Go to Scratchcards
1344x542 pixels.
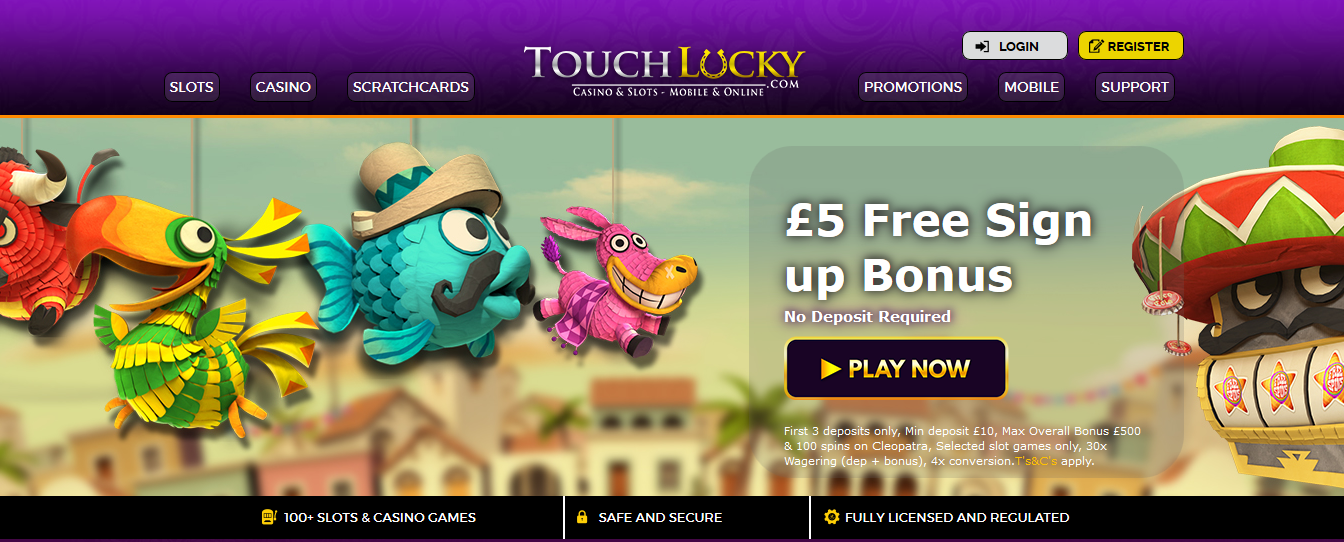point(411,87)
